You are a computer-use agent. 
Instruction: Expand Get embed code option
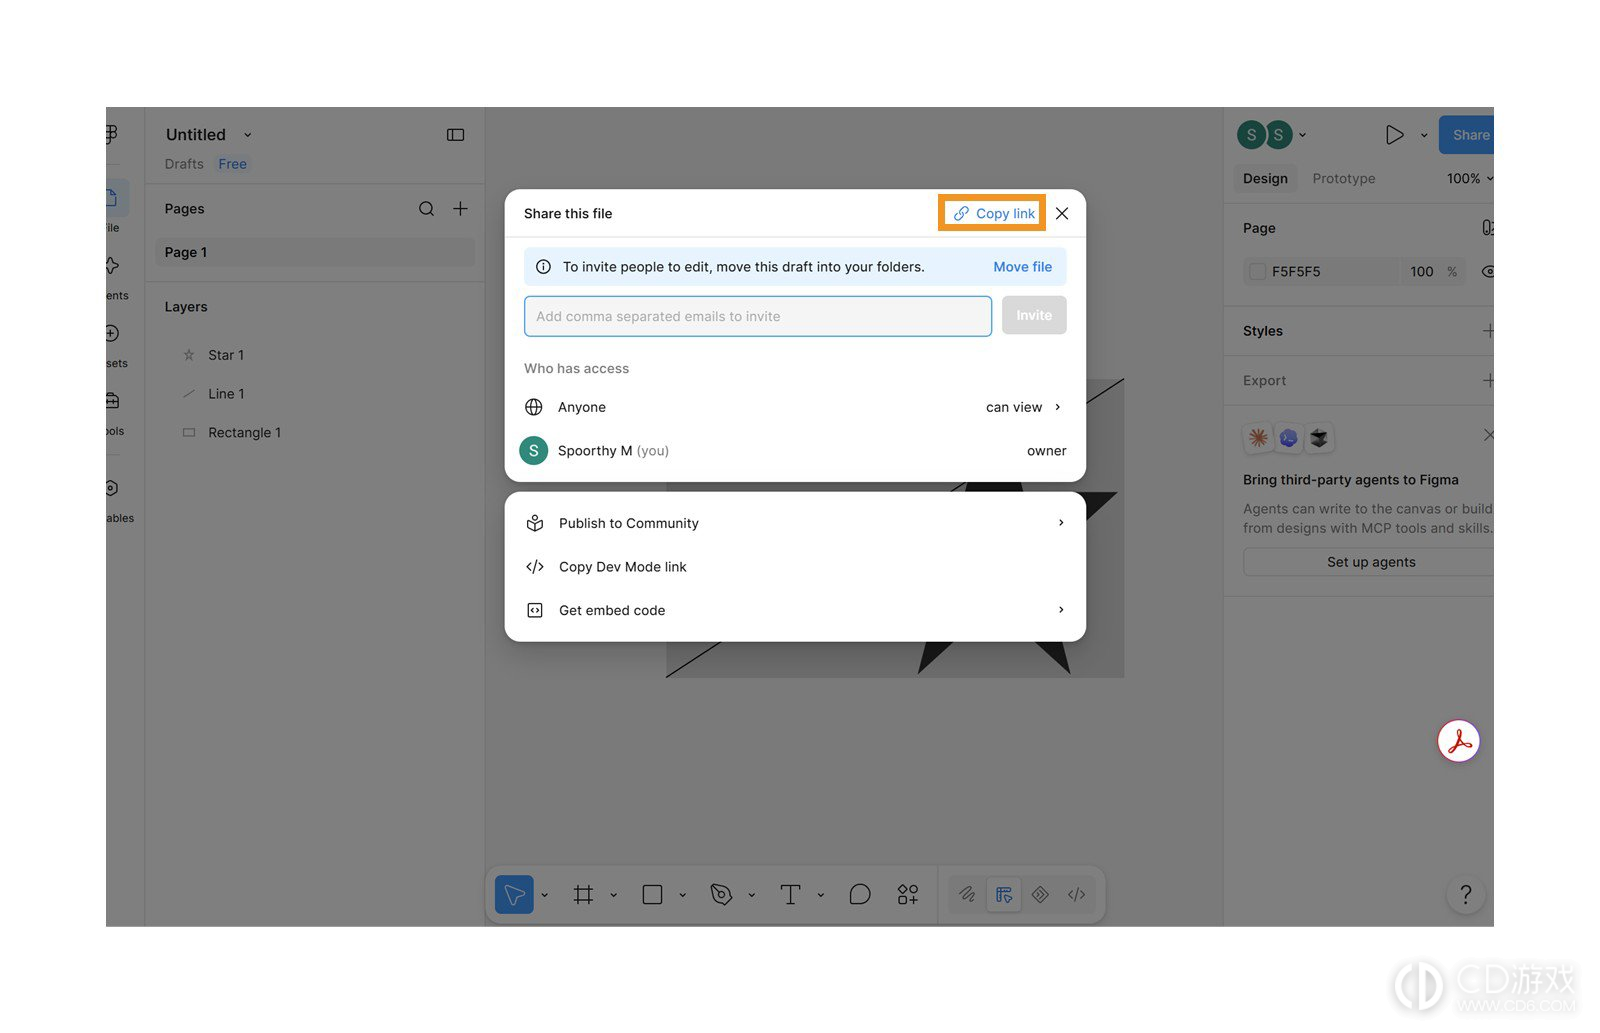[795, 610]
